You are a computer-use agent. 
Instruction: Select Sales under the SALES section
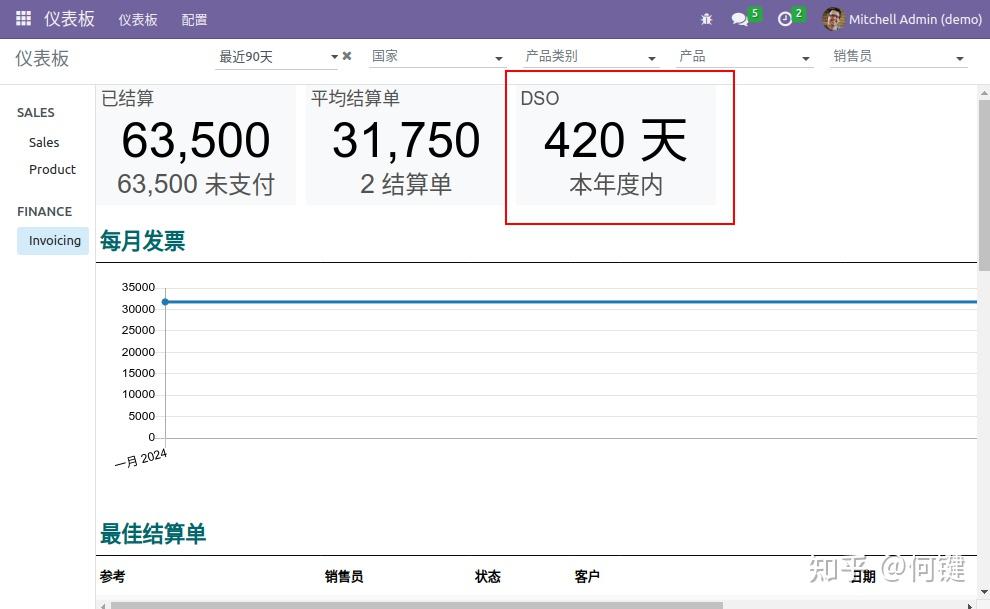(x=44, y=142)
